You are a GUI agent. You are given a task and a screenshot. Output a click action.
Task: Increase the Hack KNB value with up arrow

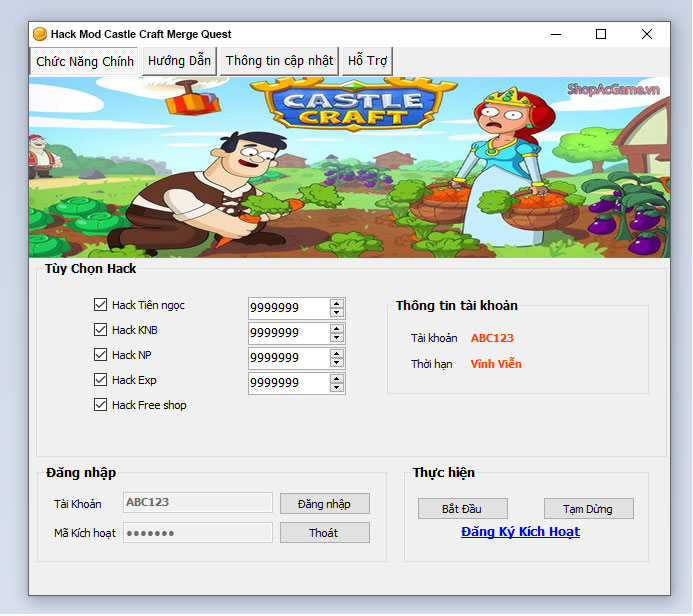coord(337,329)
